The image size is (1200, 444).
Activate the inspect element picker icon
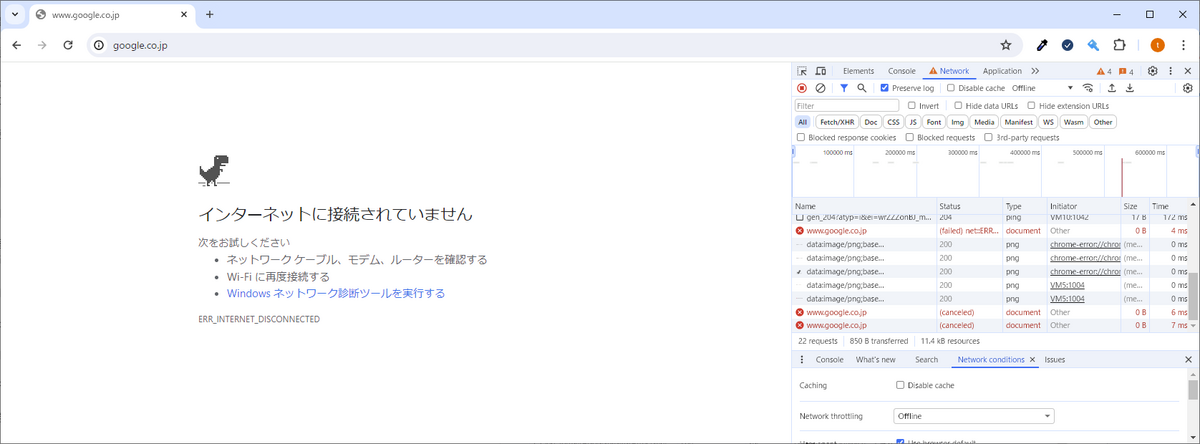coord(802,71)
